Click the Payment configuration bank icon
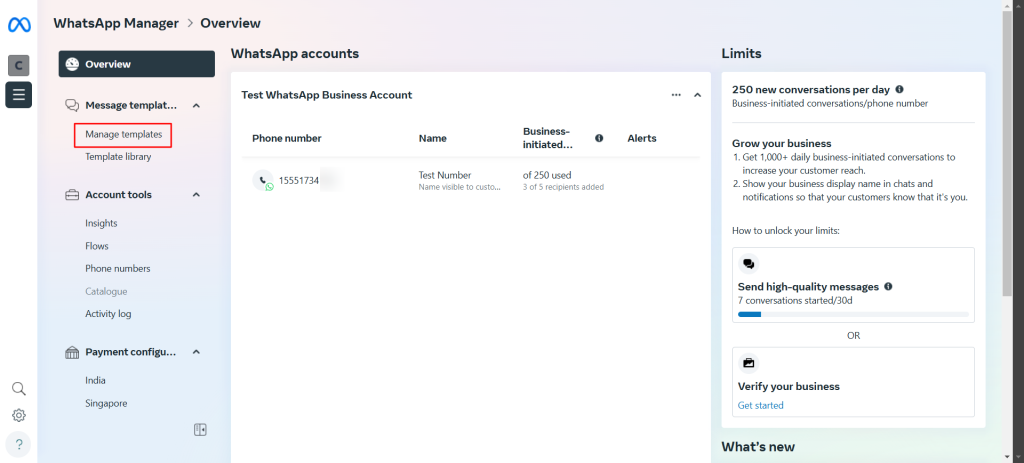The image size is (1024, 463). pyautogui.click(x=72, y=352)
